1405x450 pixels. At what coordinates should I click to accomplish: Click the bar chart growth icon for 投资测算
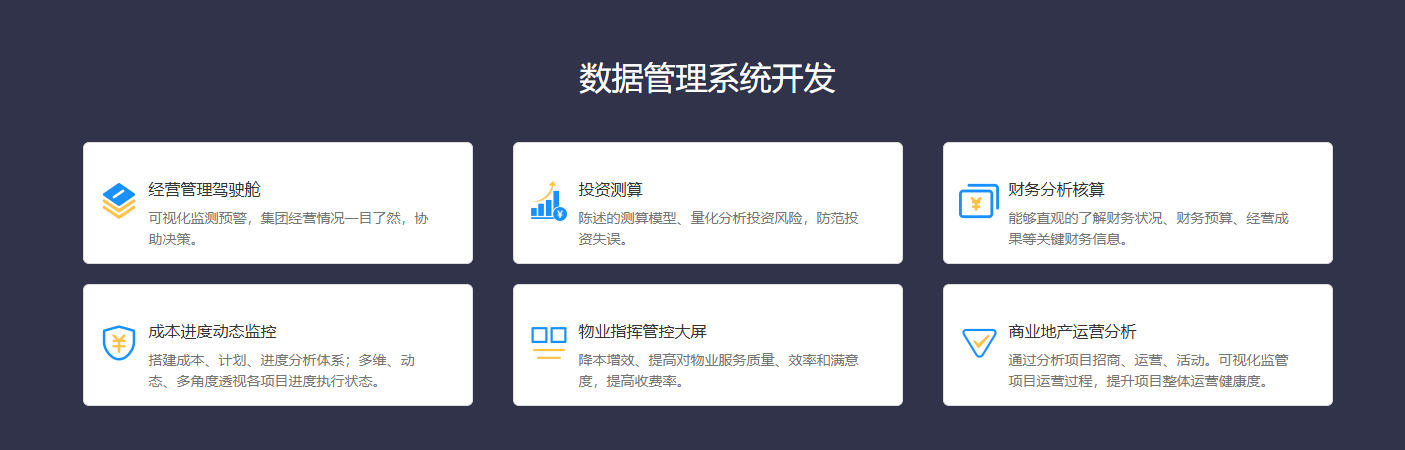pos(548,201)
